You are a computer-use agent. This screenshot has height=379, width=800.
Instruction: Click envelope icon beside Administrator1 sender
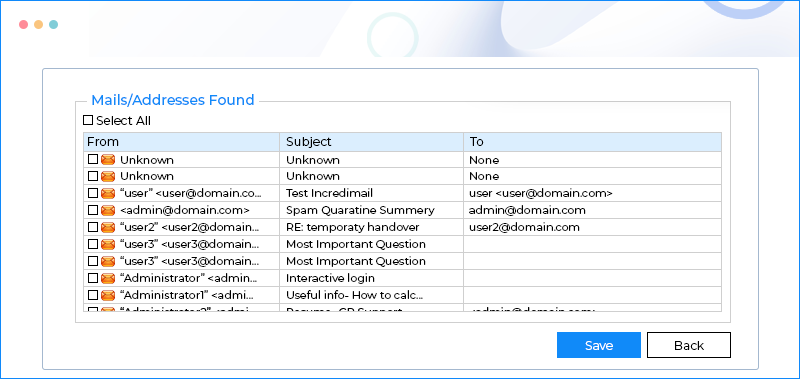108,295
